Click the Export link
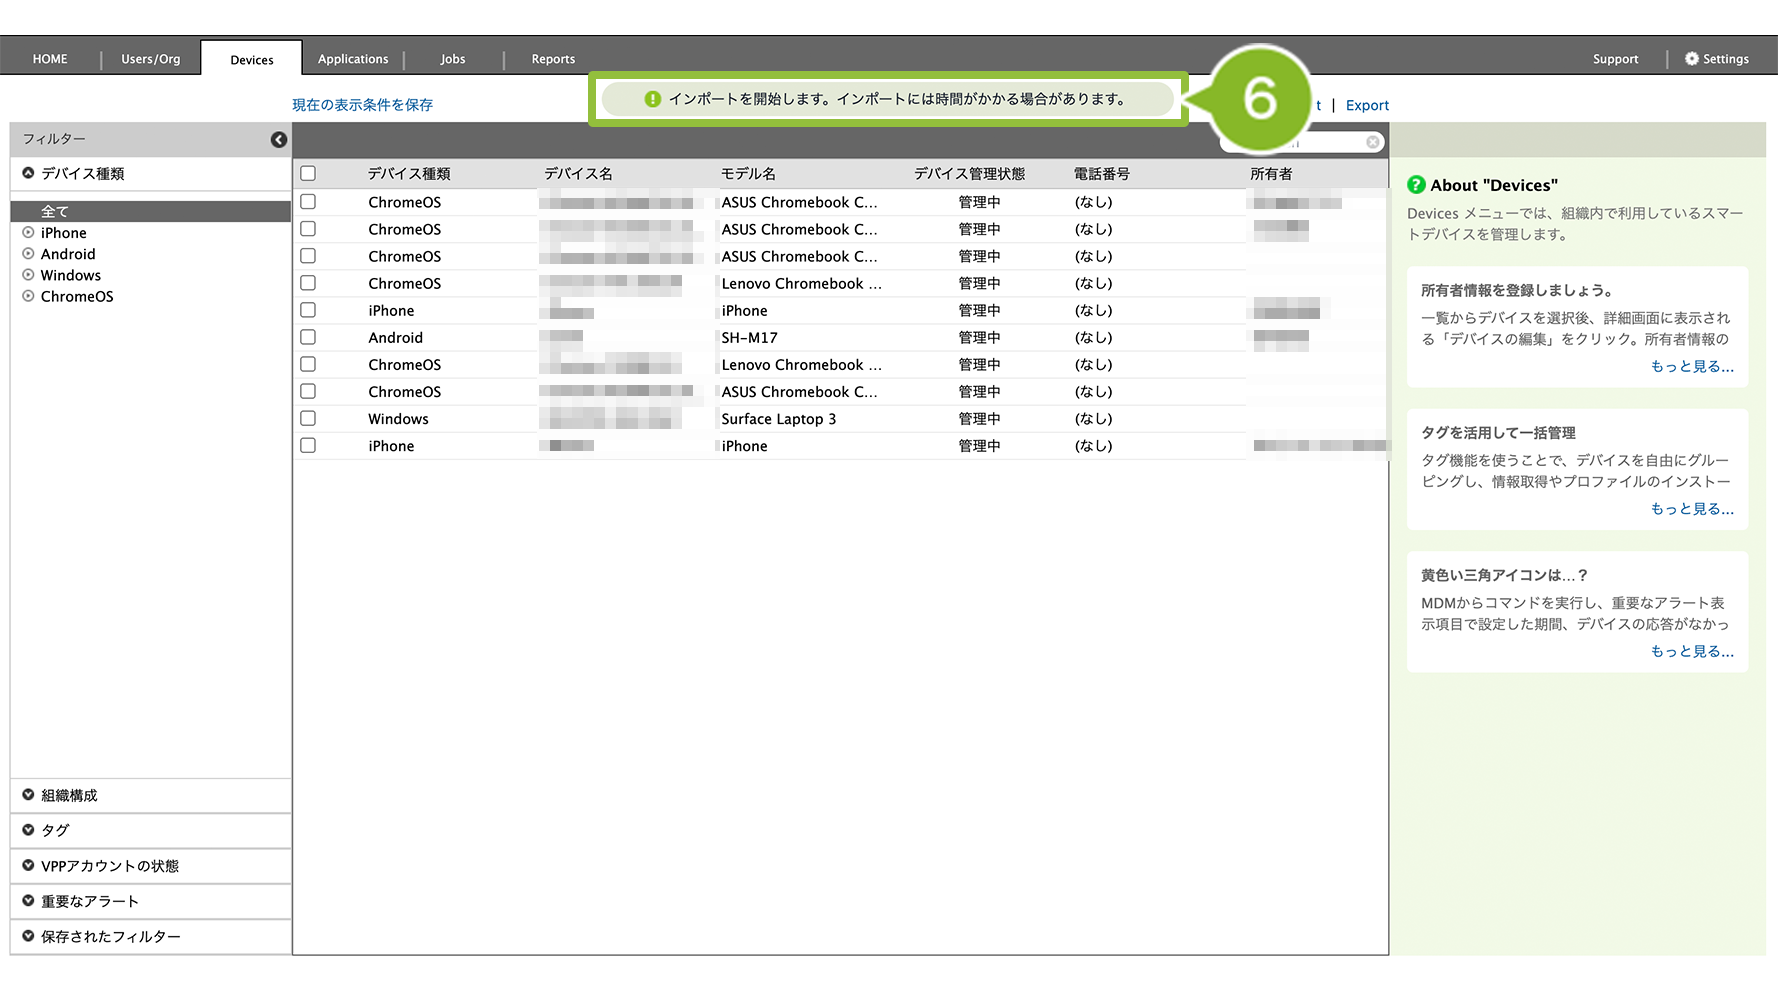The height and width of the screenshot is (1000, 1778). (x=1367, y=105)
